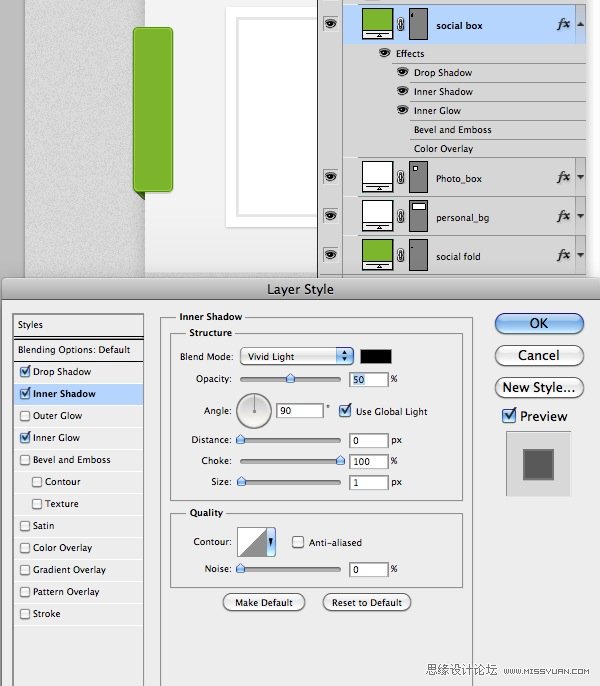Viewport: 600px width, 686px height.
Task: Enable the Stroke checkbox
Action: point(25,614)
